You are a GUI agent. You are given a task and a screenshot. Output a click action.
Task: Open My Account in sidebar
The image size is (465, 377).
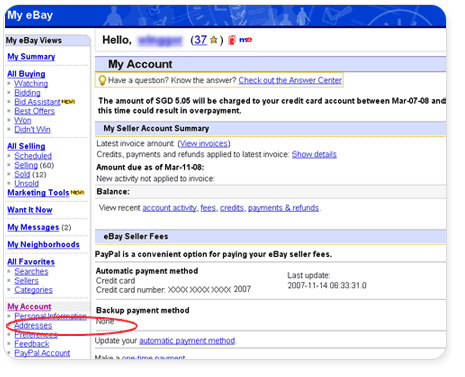[x=29, y=306]
